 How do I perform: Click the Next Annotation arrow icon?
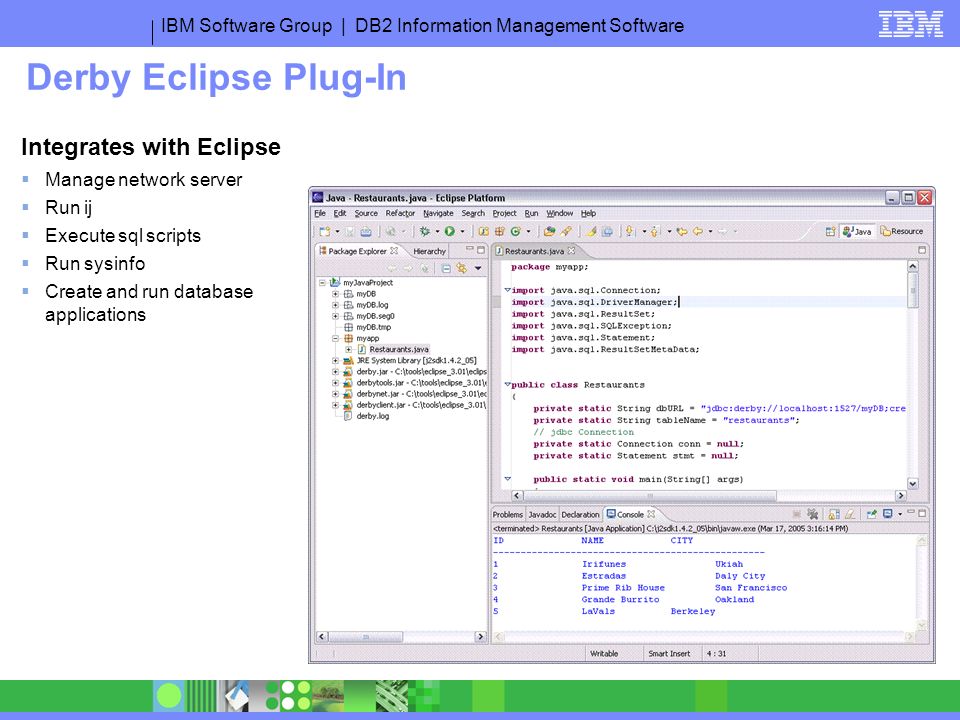click(629, 231)
